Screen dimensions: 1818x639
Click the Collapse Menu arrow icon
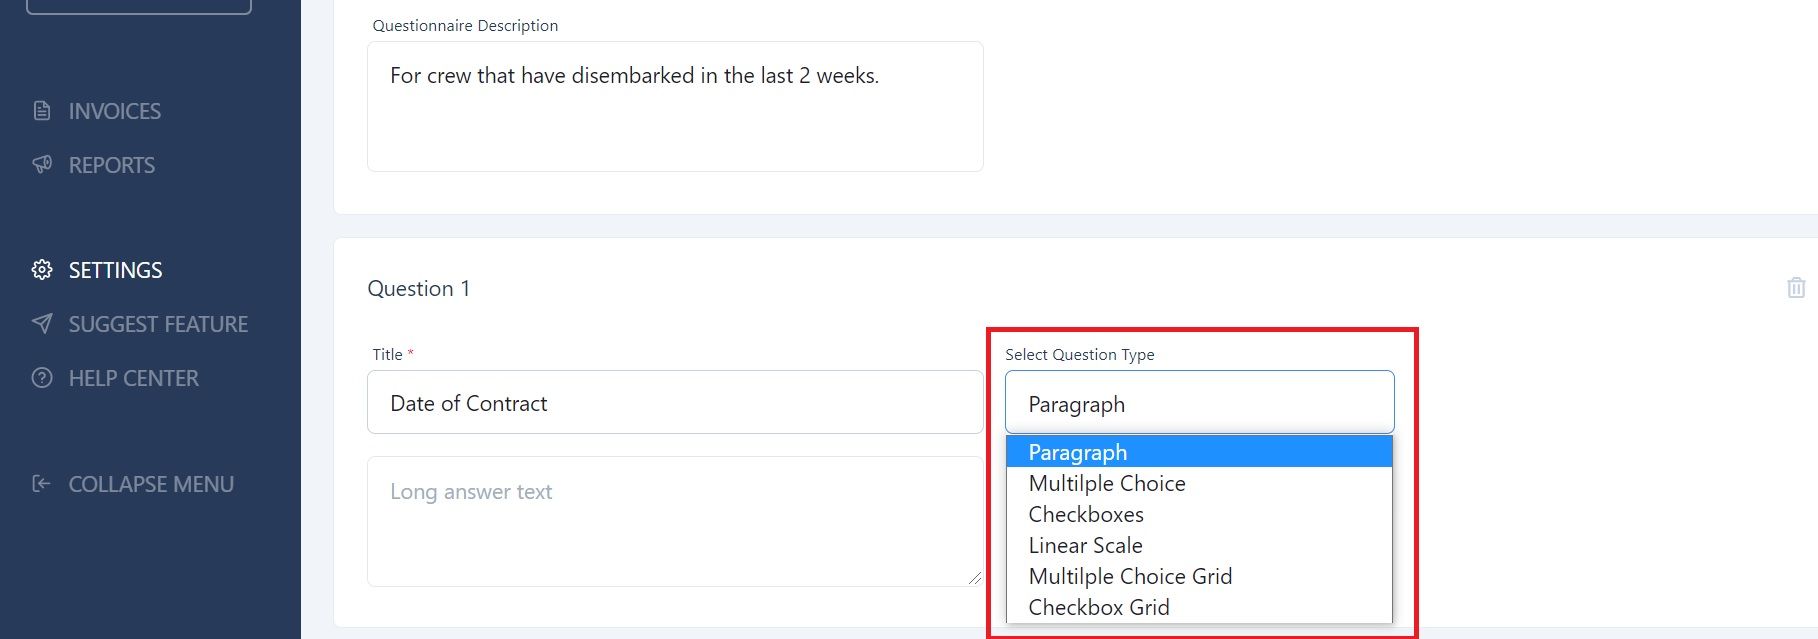click(x=42, y=484)
